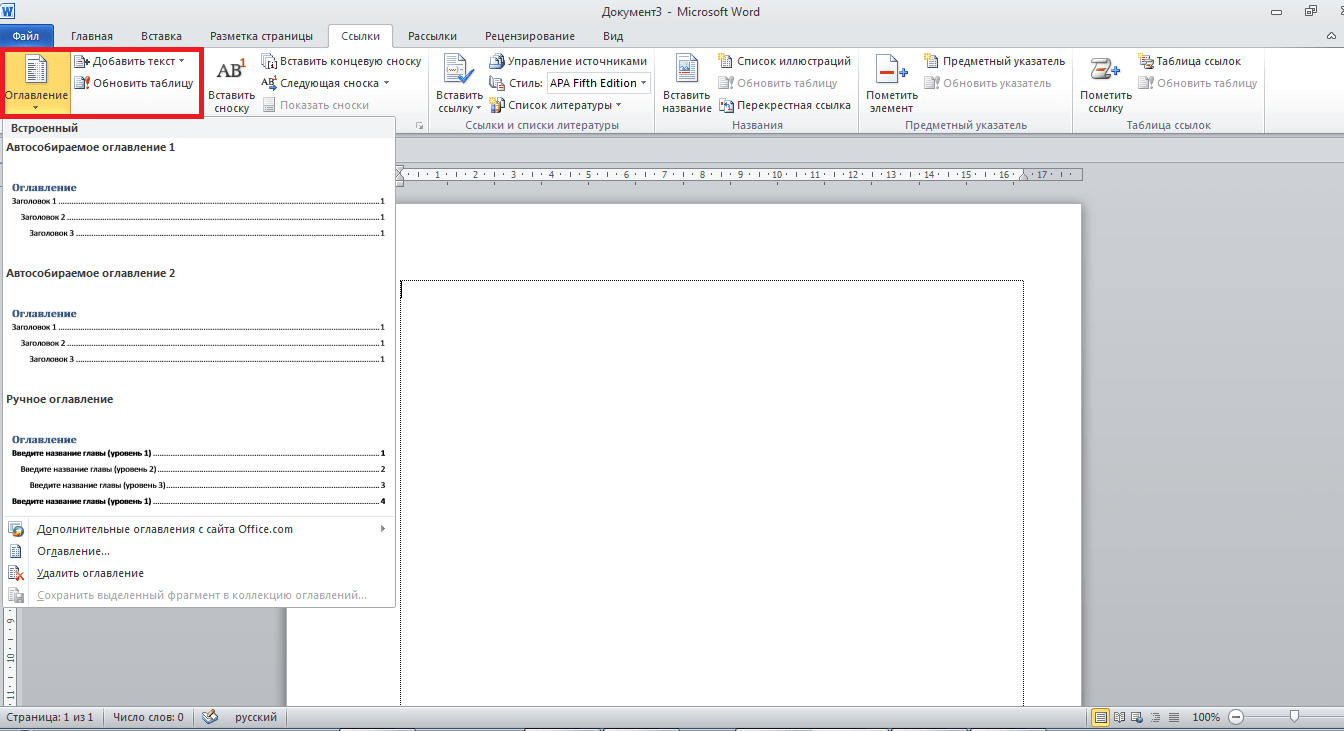Click Предметный указатель insert index
The image size is (1344, 731).
point(995,62)
